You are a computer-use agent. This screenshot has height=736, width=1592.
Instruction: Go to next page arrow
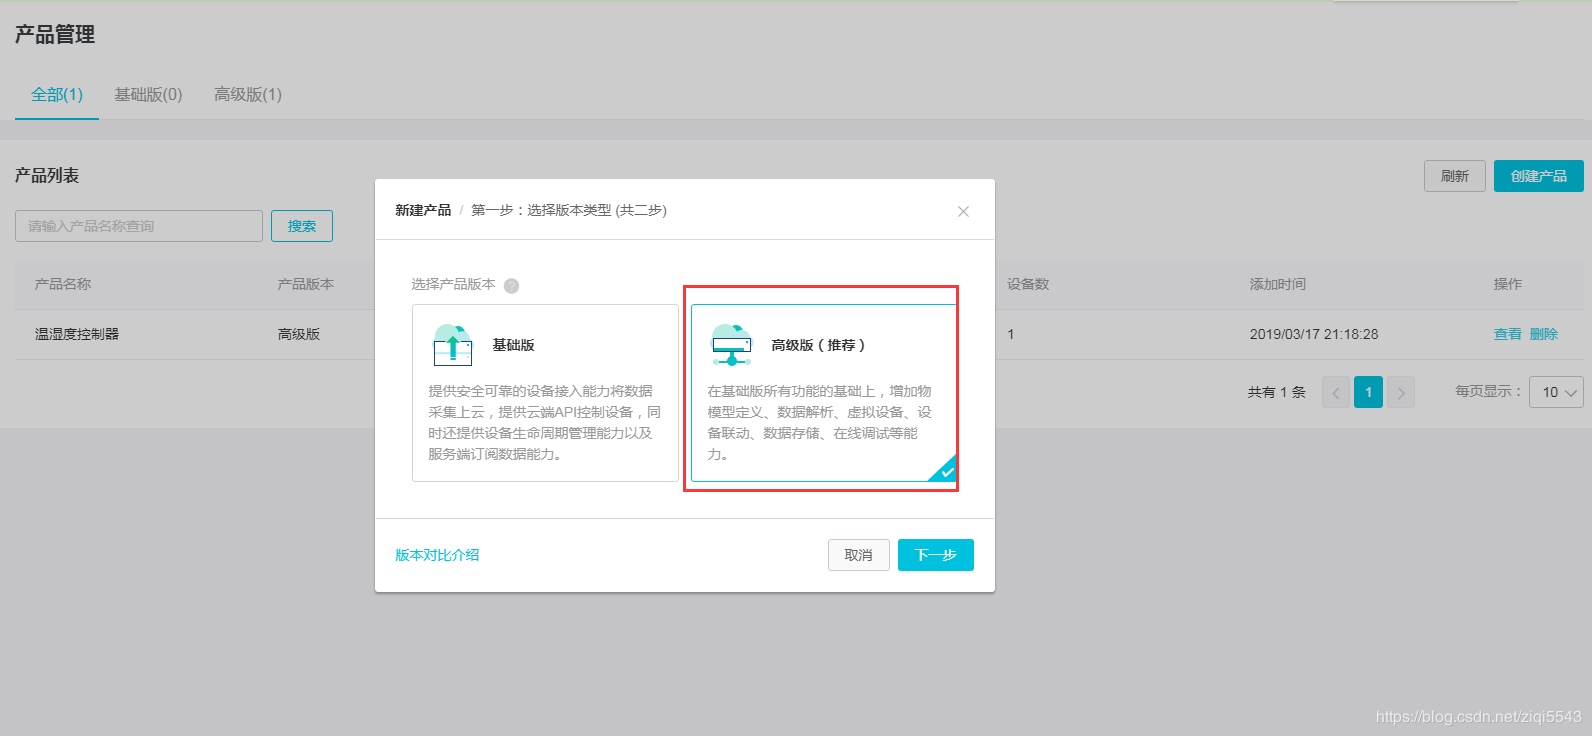[1401, 392]
